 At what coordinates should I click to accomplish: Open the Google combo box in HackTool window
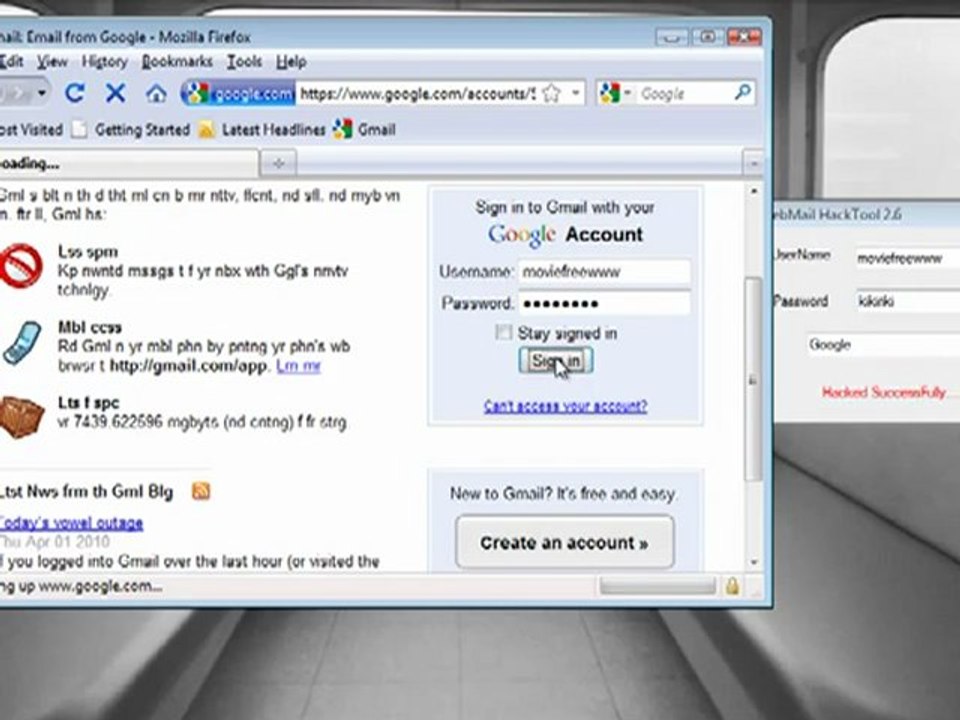click(x=882, y=345)
